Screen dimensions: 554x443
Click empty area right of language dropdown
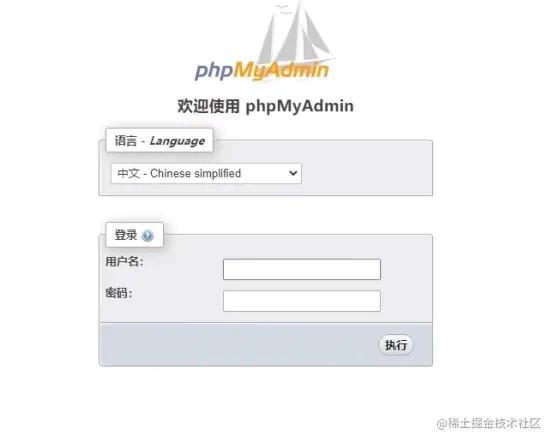point(366,173)
